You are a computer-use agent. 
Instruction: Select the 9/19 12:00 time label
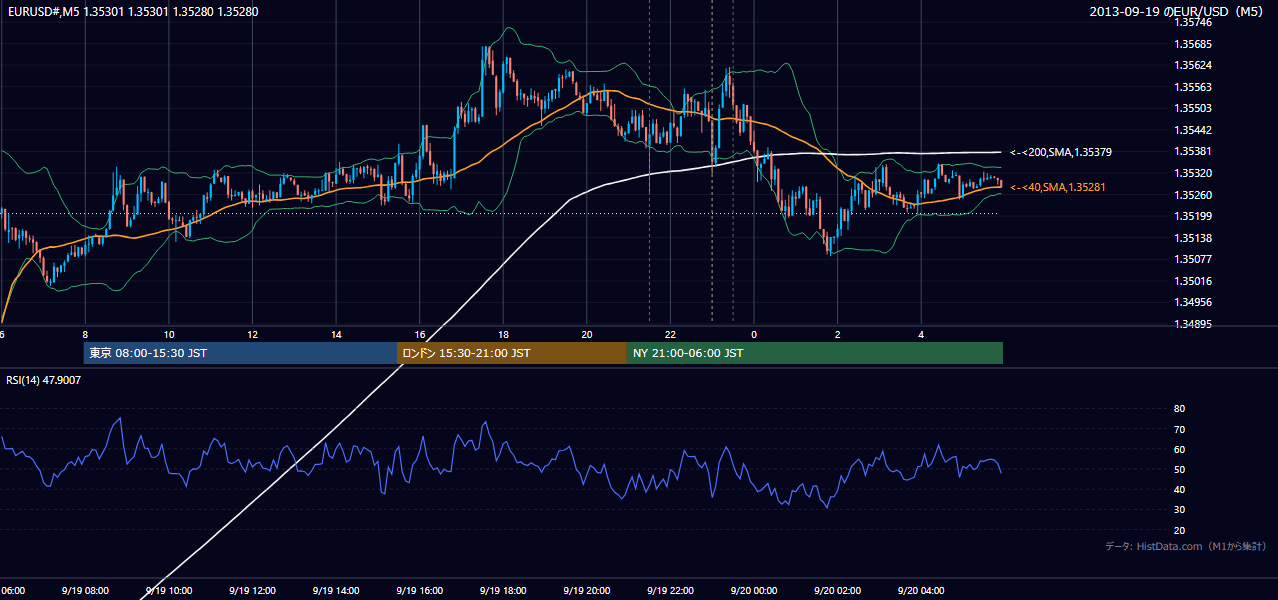(x=252, y=591)
